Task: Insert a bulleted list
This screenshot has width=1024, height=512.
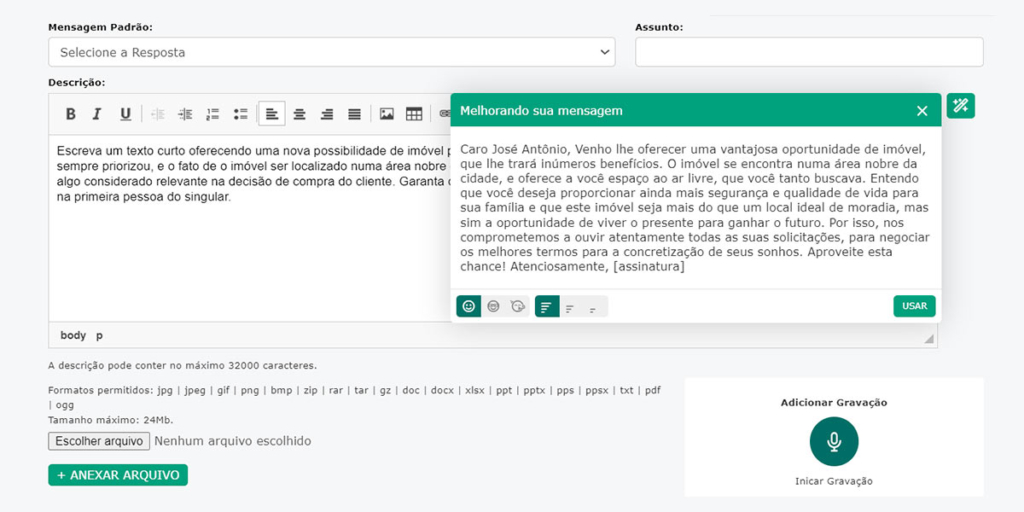Action: click(240, 114)
